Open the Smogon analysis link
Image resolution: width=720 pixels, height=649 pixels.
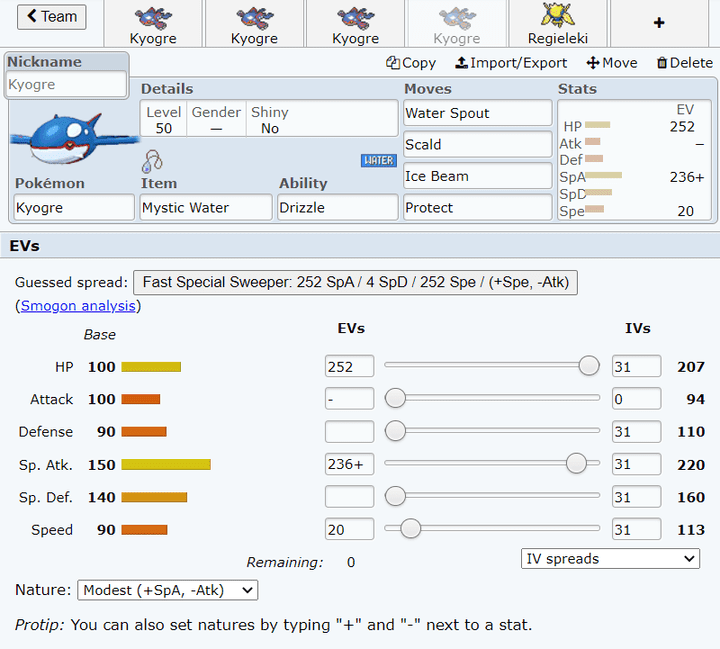[78, 306]
